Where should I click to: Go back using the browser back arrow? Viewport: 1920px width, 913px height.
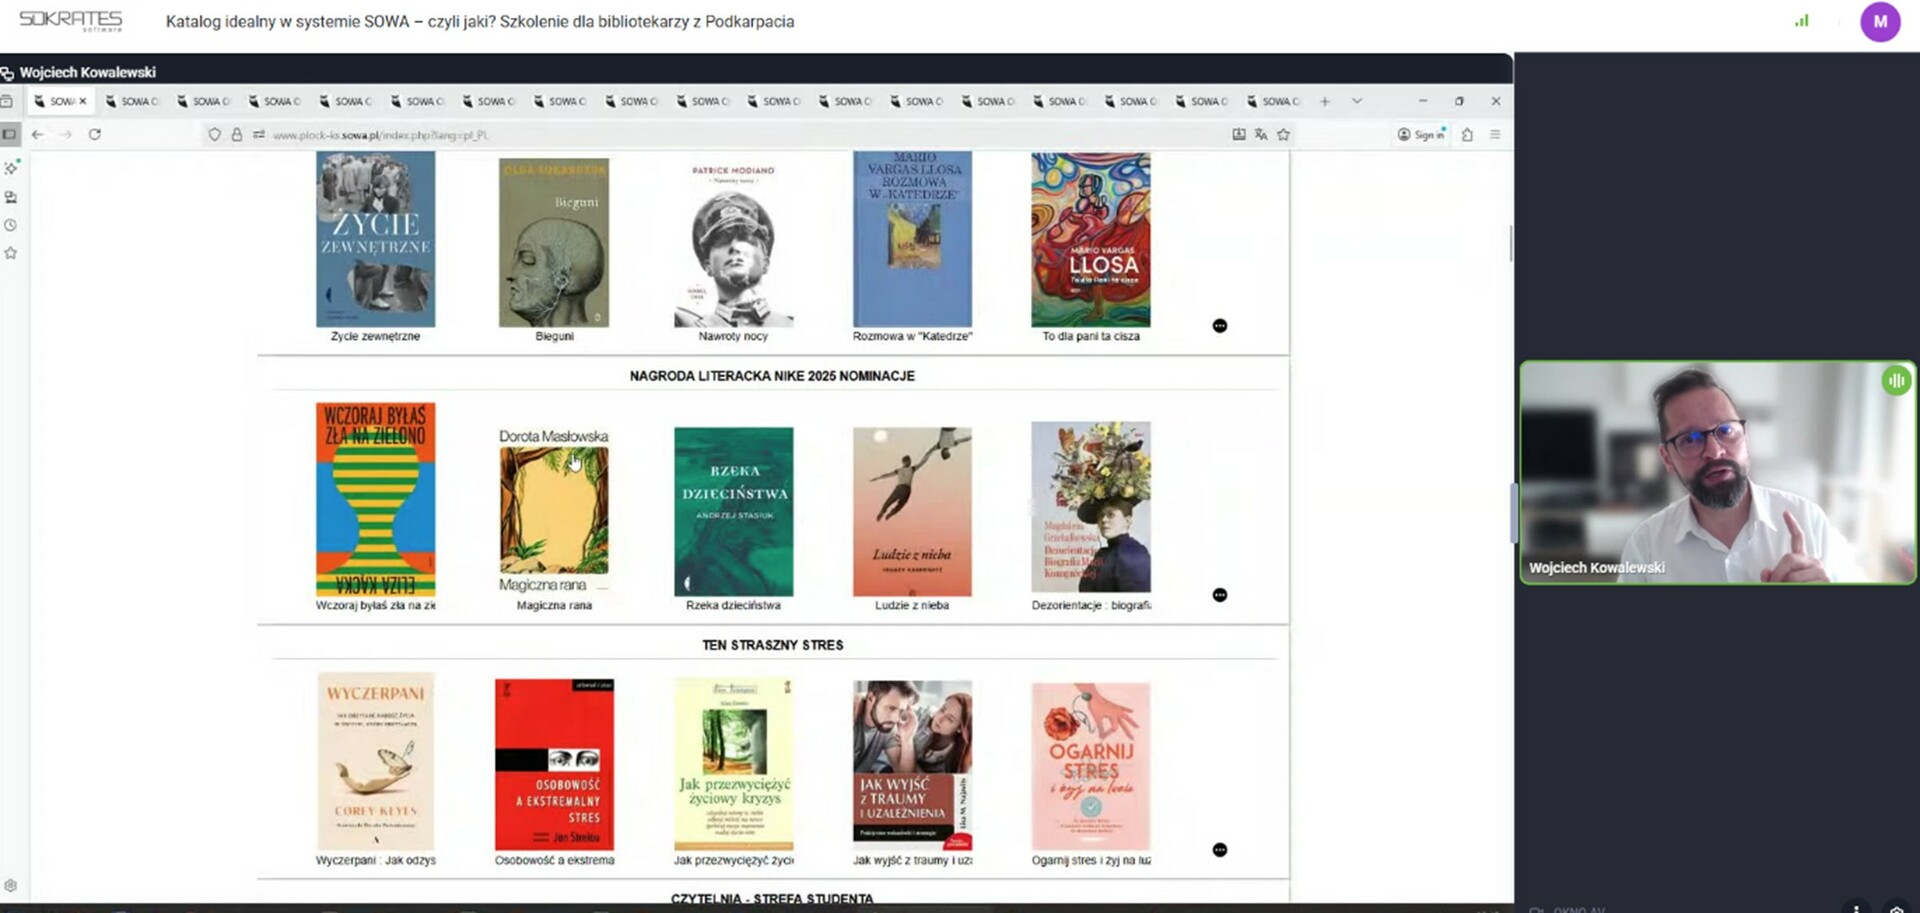[38, 134]
